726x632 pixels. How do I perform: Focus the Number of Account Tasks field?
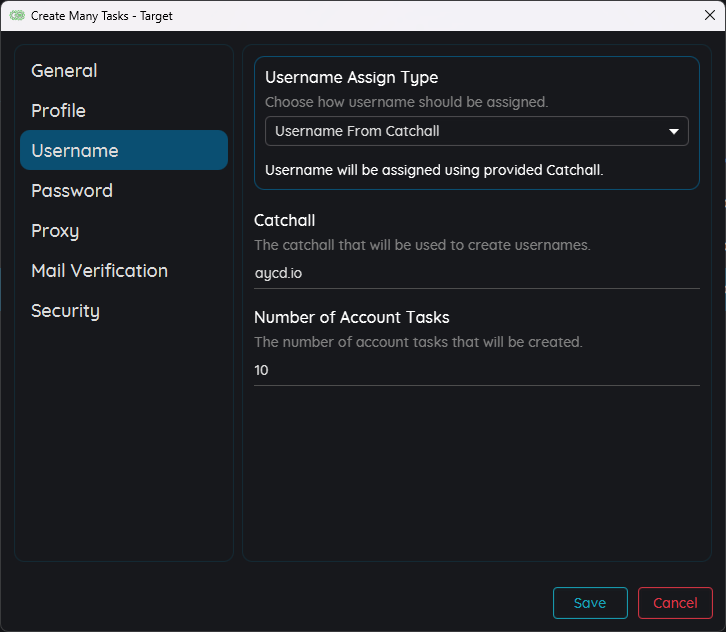pos(476,370)
